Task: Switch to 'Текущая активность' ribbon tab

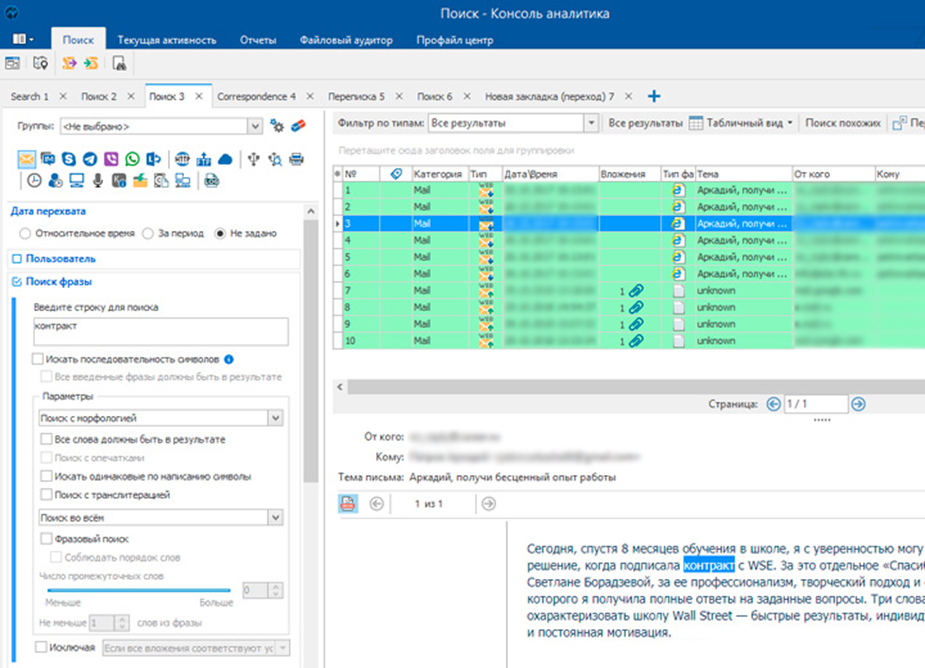Action: coord(167,40)
